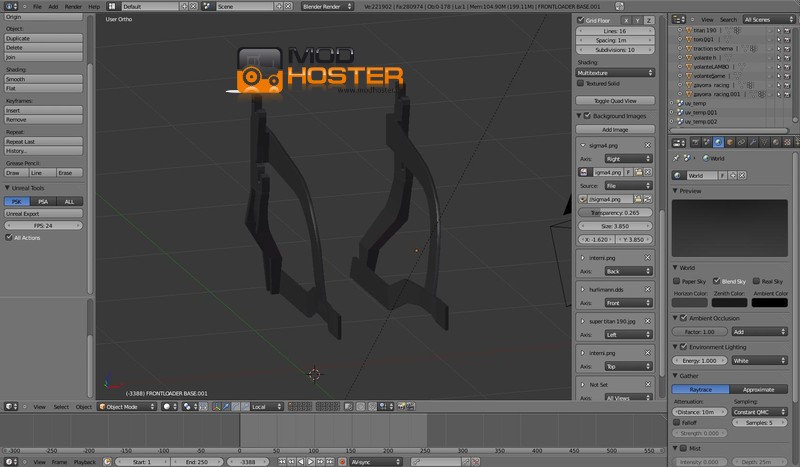Click the OpenGL render animation clapper icon
The height and width of the screenshot is (467, 800).
[411, 407]
